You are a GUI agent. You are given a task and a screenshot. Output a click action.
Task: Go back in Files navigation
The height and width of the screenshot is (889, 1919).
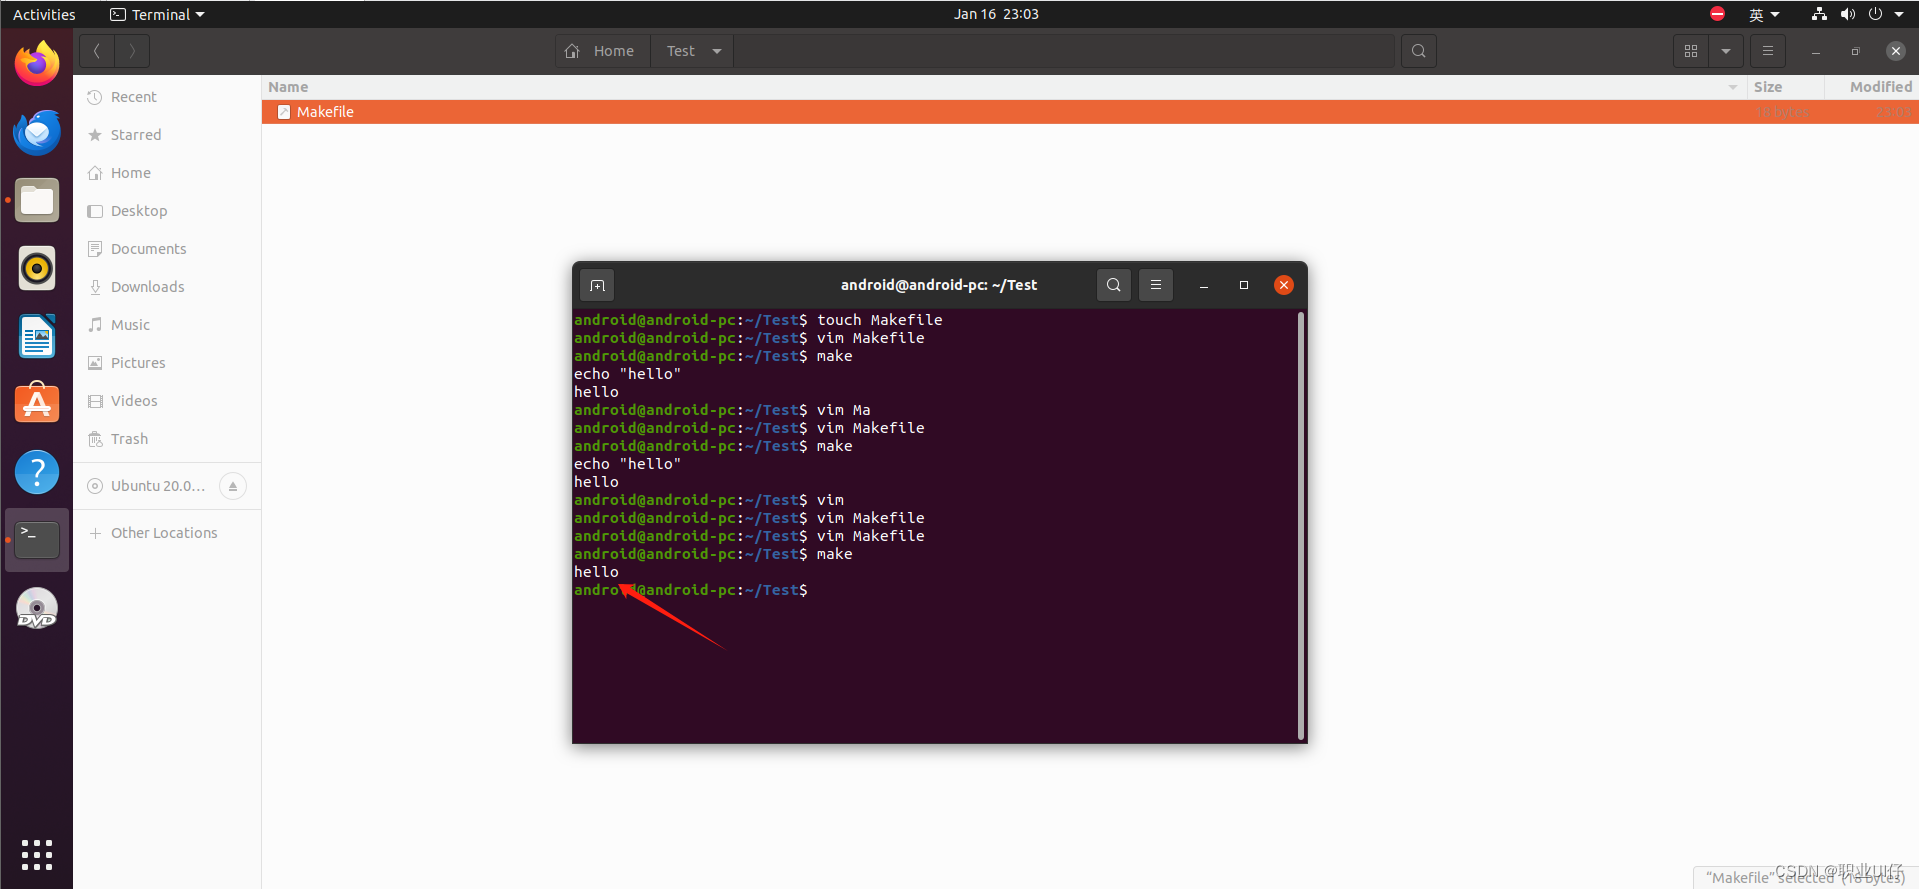(97, 51)
